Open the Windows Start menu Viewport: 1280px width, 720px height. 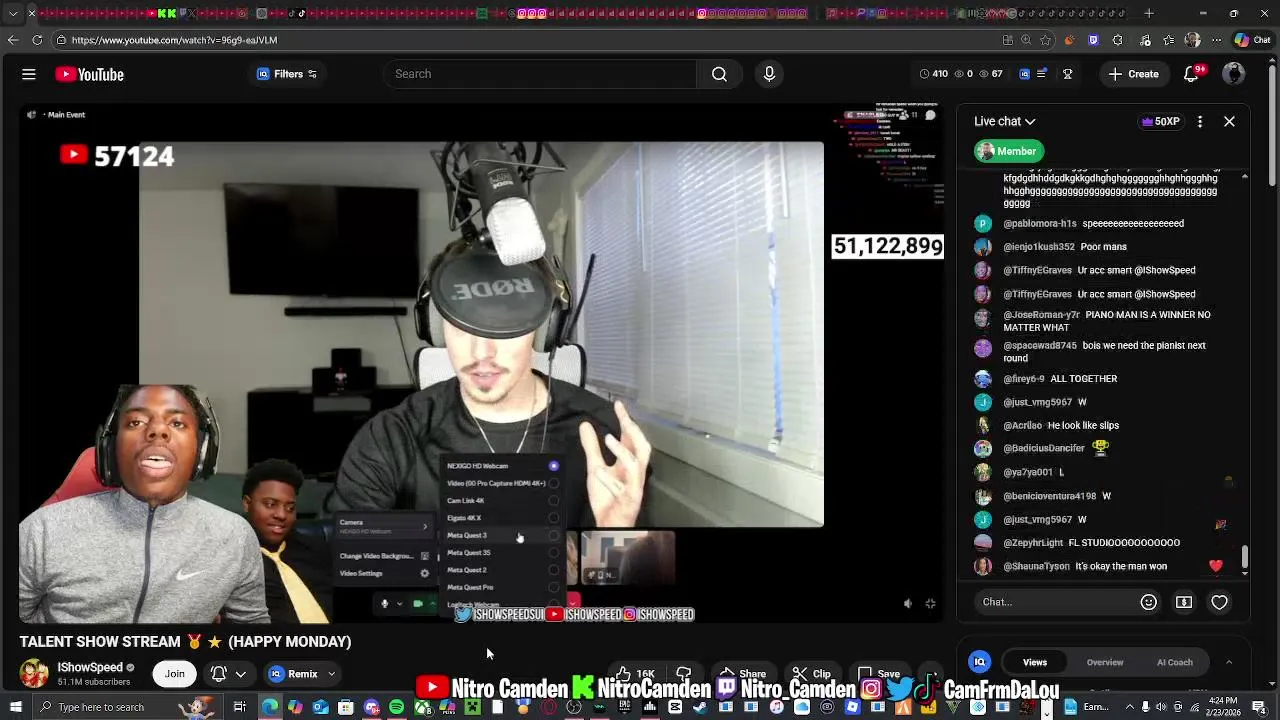tap(15, 707)
